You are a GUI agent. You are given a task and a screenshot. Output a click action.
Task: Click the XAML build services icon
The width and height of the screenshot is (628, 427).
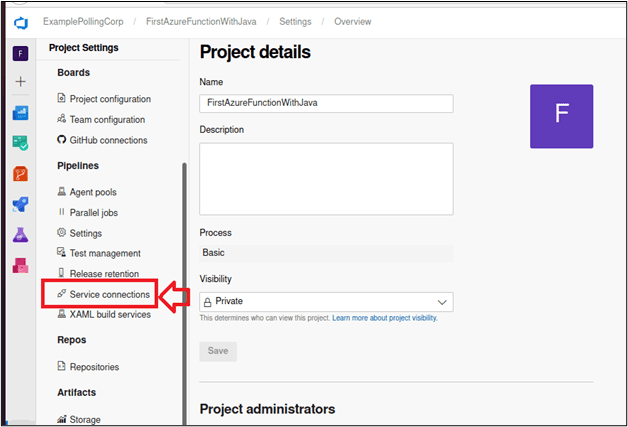tap(62, 314)
